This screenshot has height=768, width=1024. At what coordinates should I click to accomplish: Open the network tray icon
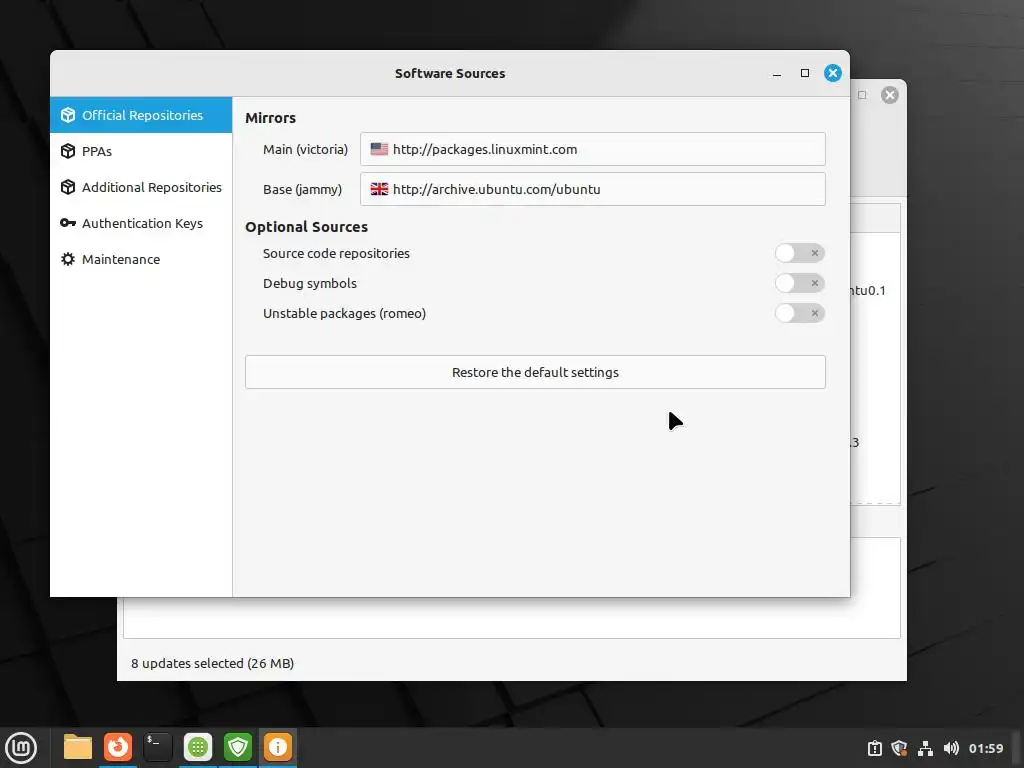click(925, 748)
